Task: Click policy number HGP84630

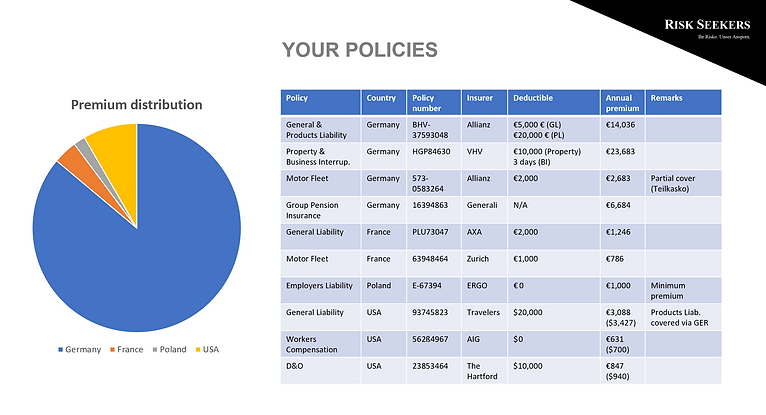Action: pyautogui.click(x=434, y=157)
